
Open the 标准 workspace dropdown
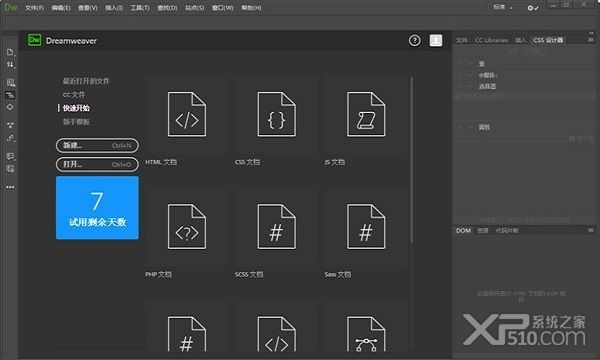[x=503, y=7]
